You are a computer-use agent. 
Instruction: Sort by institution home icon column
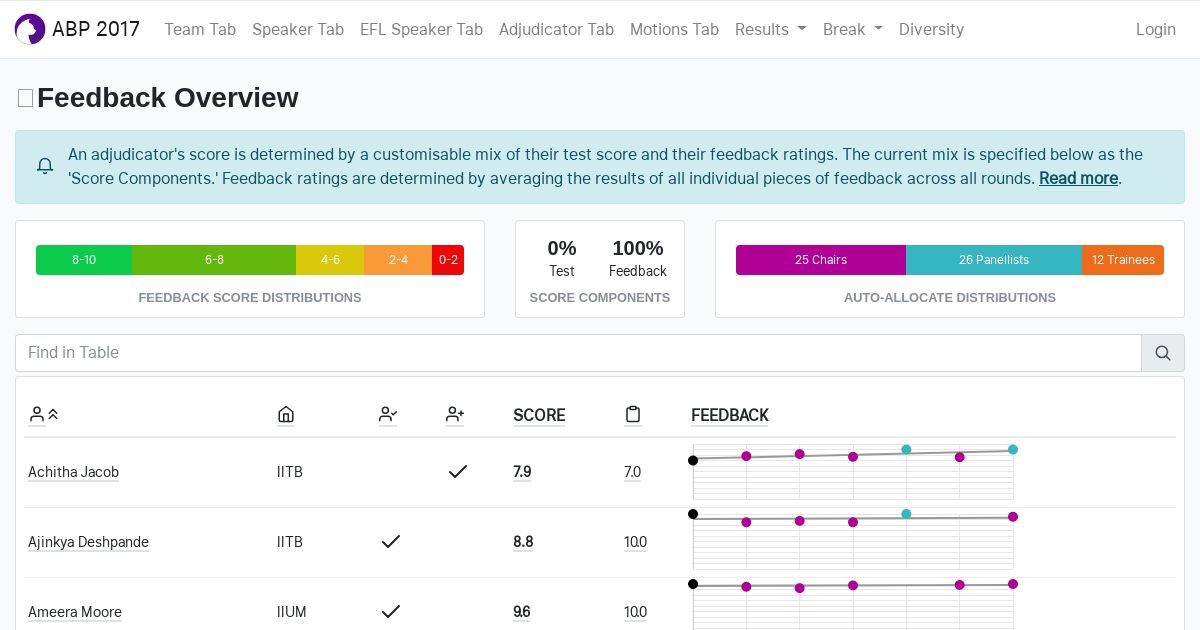(x=286, y=414)
